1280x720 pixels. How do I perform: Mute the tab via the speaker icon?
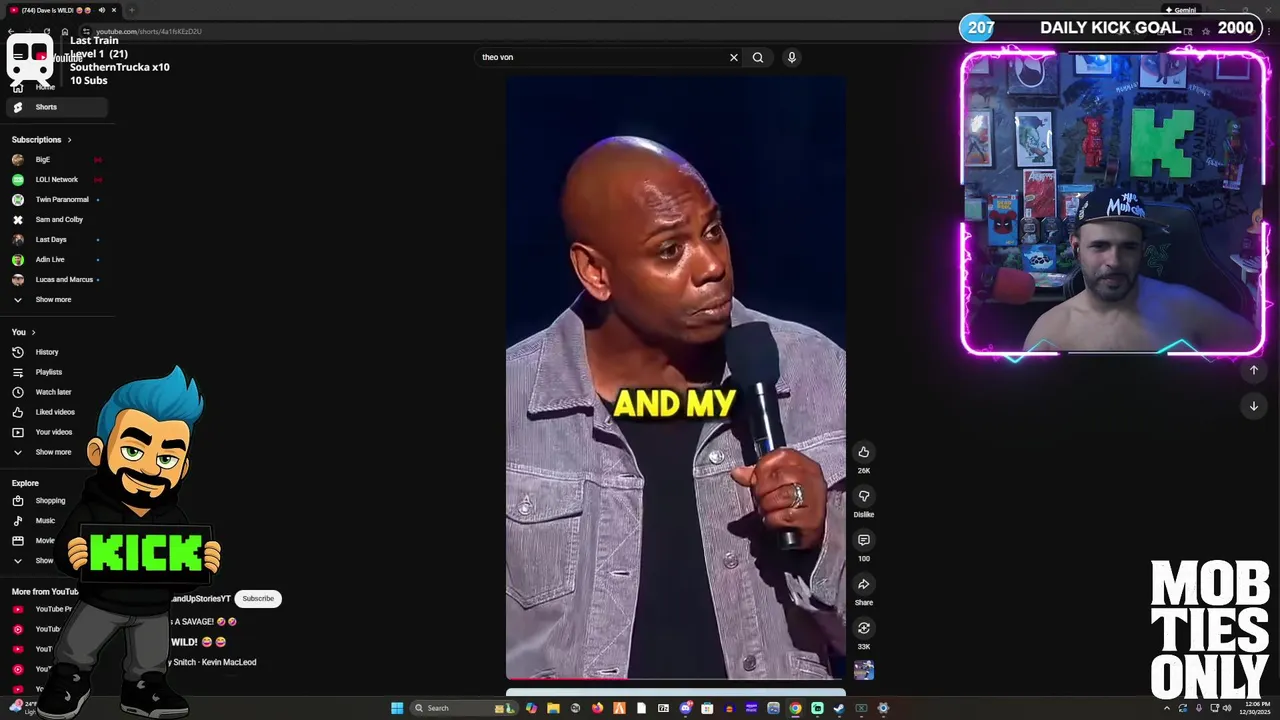[102, 10]
